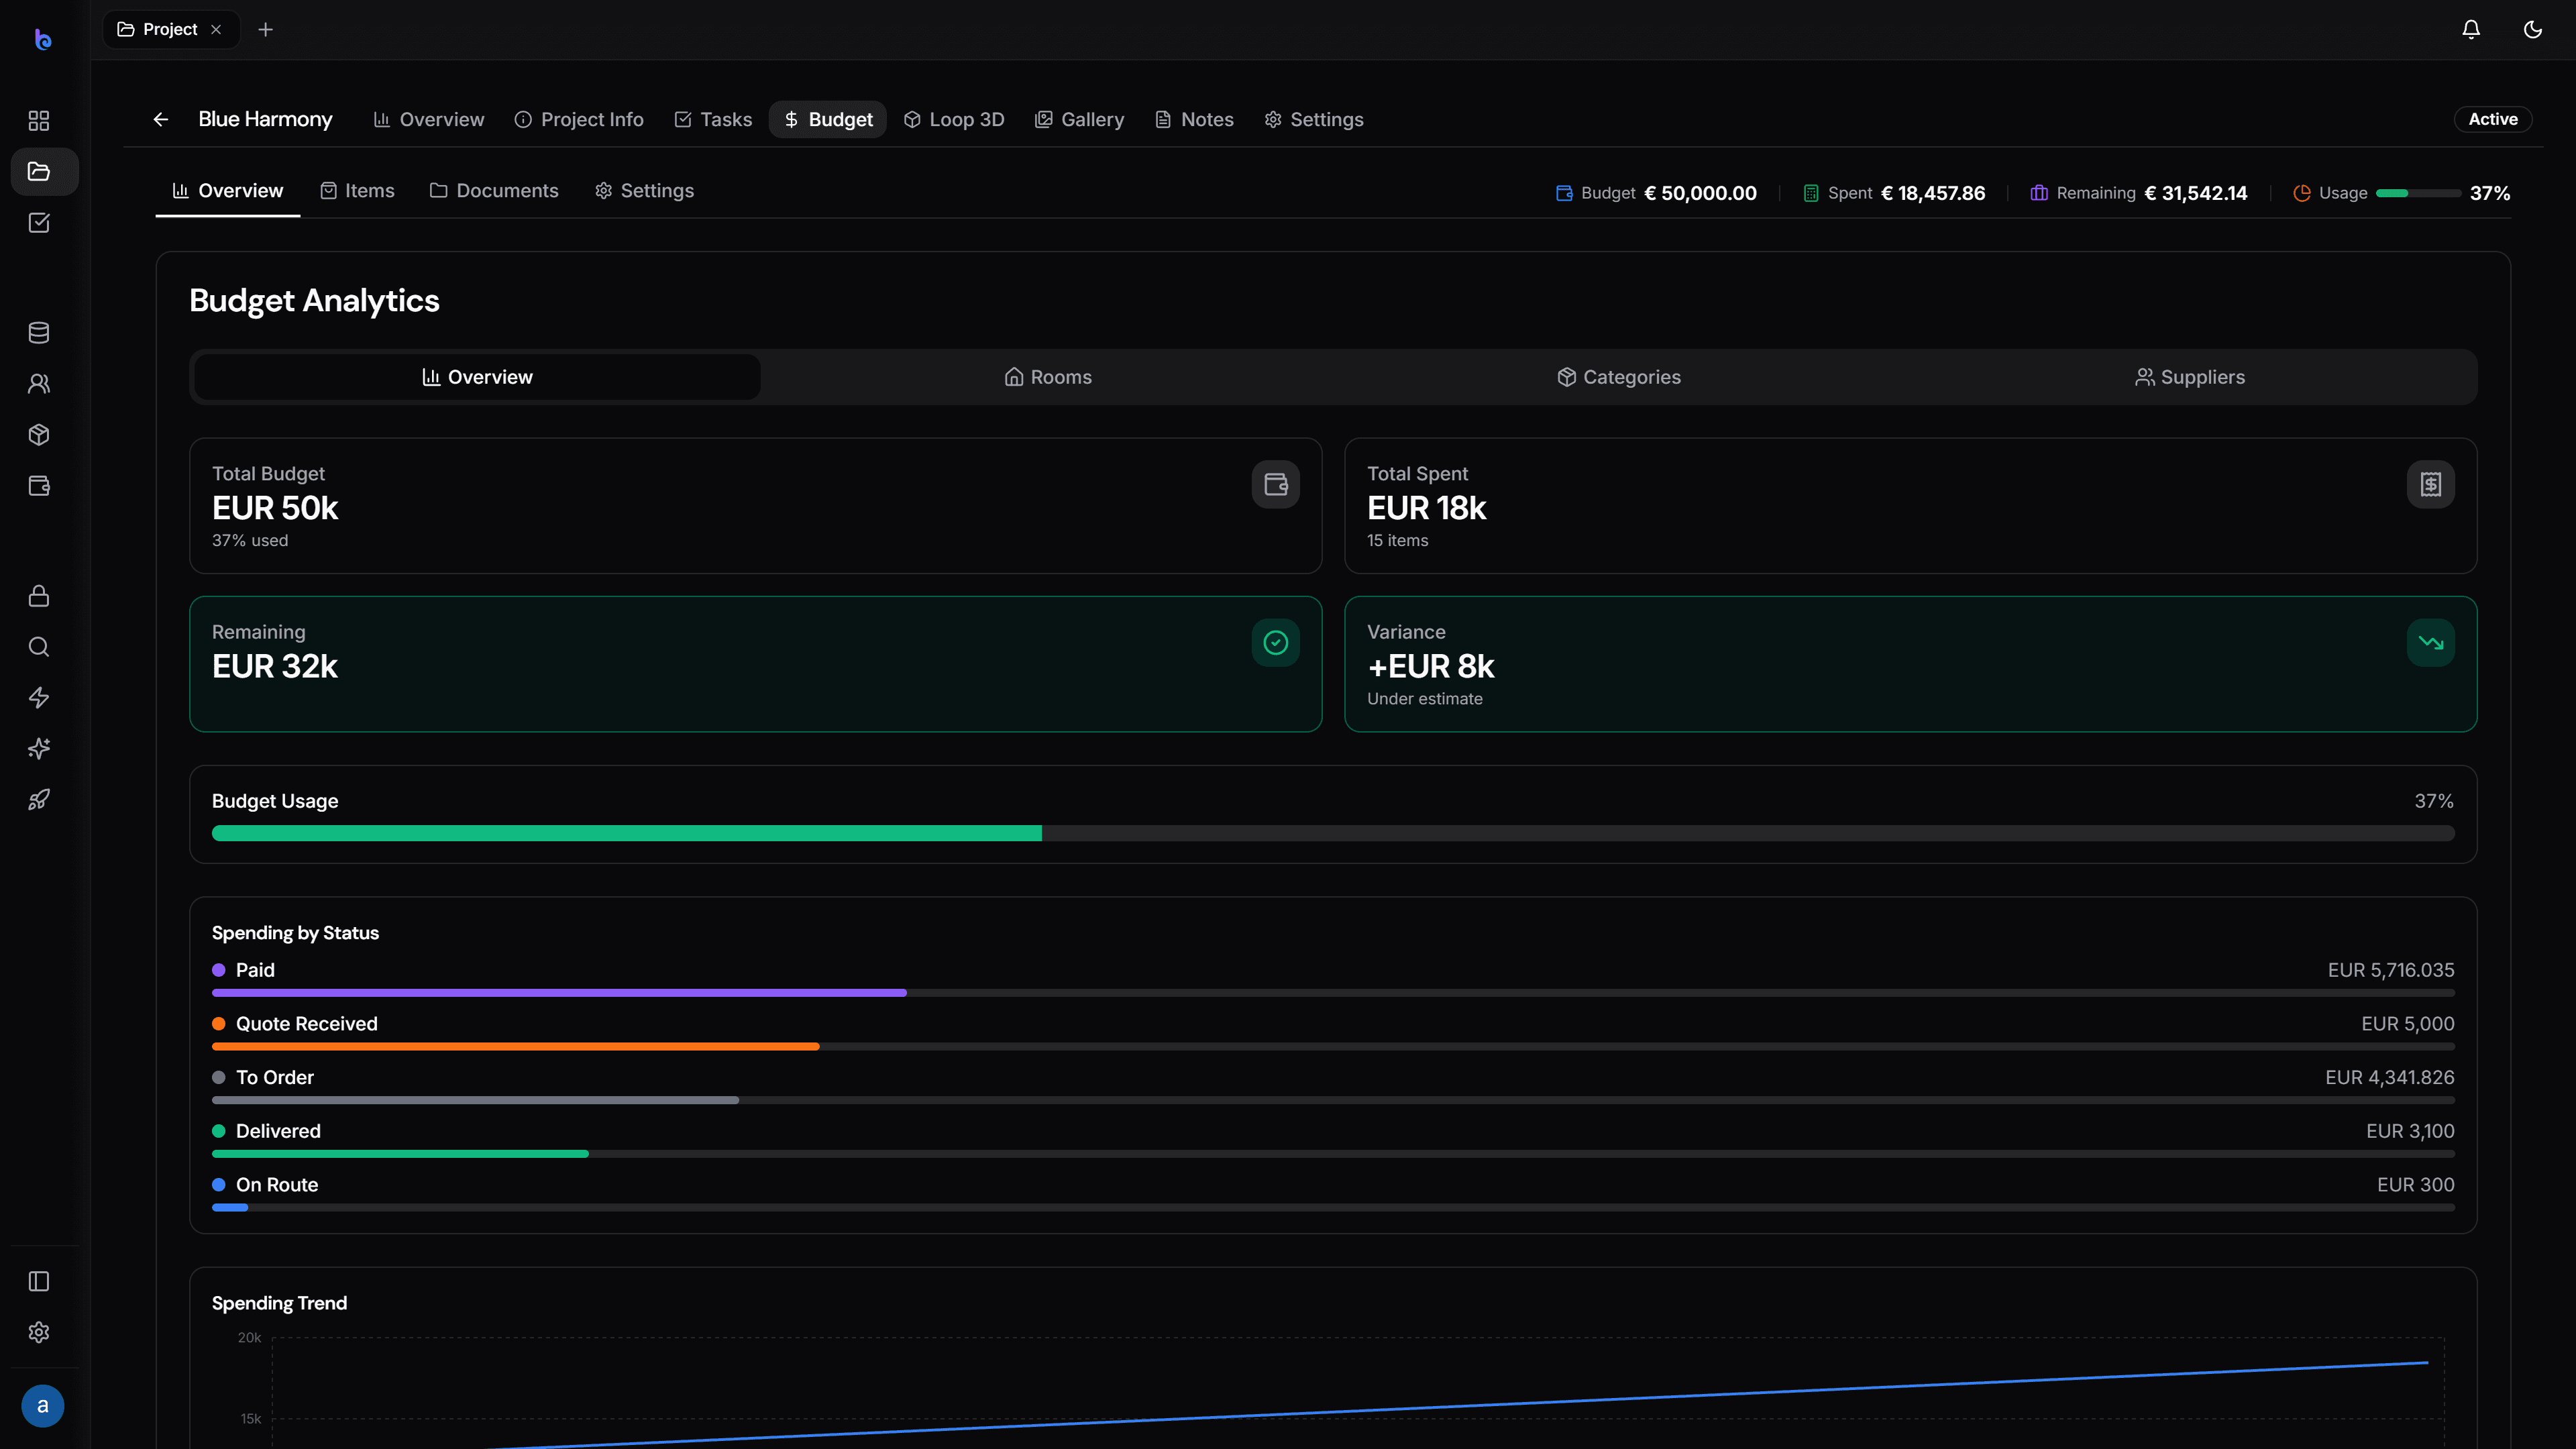Switch analytics to Suppliers

click(x=2190, y=377)
